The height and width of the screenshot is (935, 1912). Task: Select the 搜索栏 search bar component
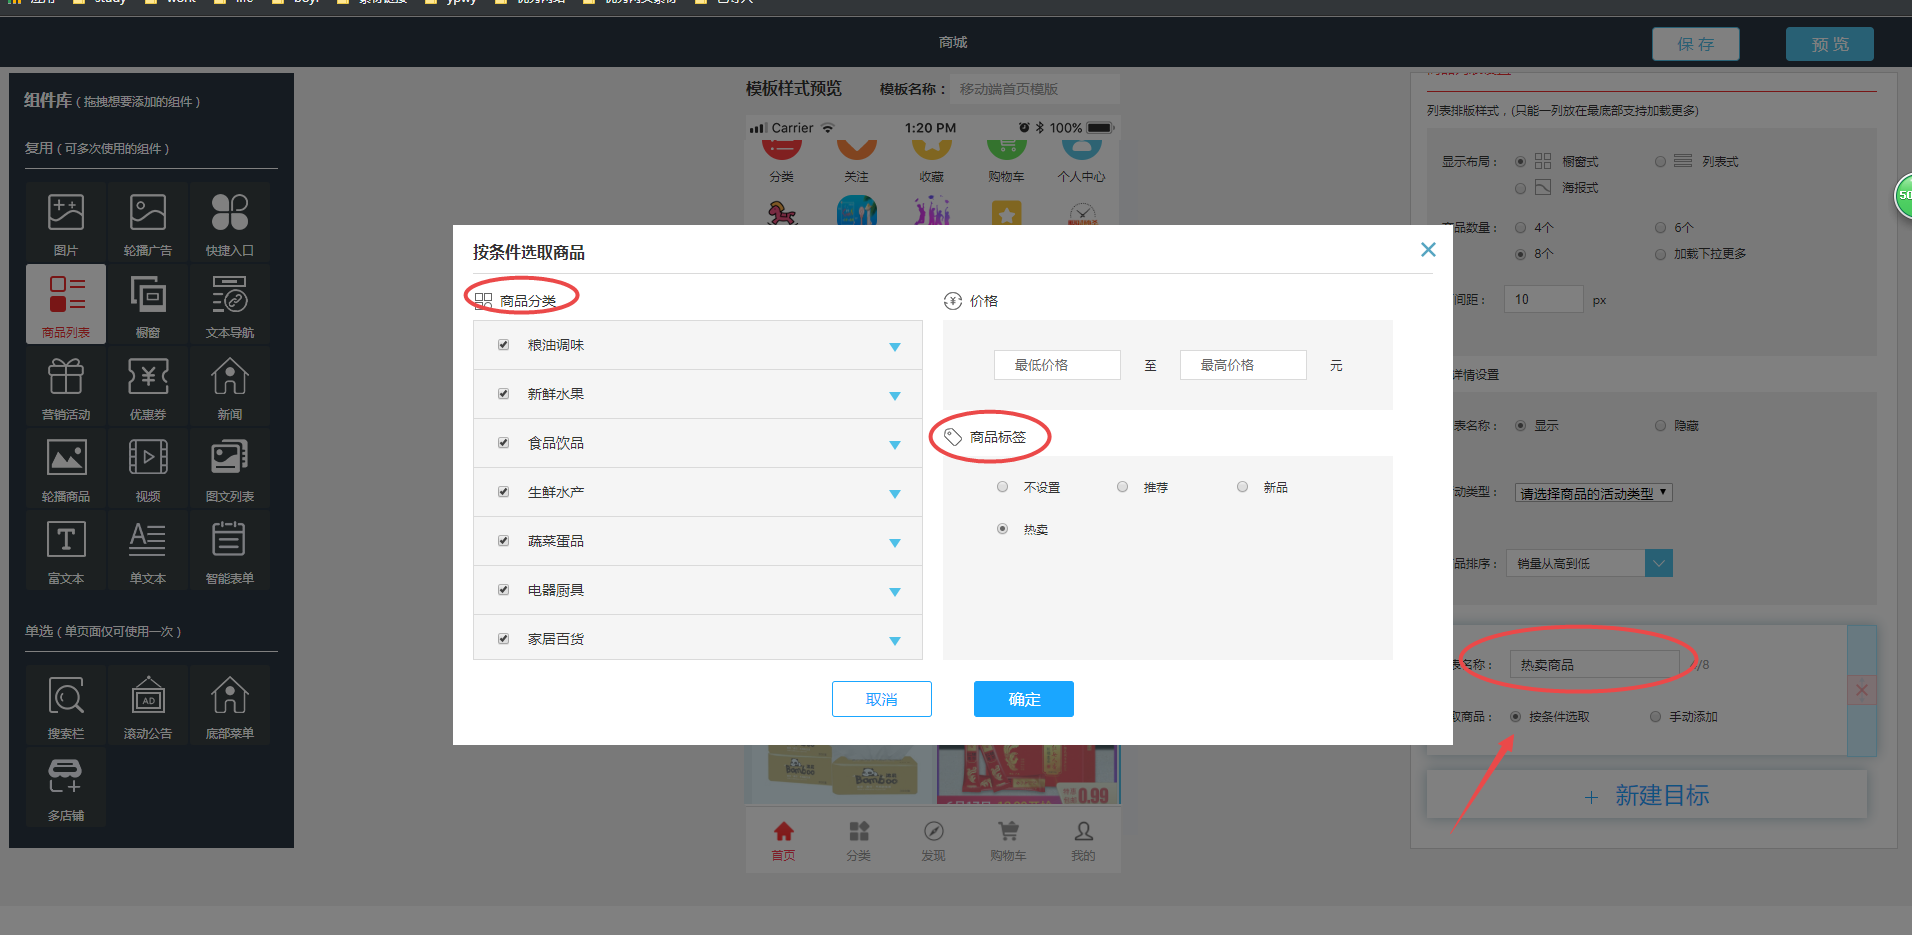coord(66,697)
